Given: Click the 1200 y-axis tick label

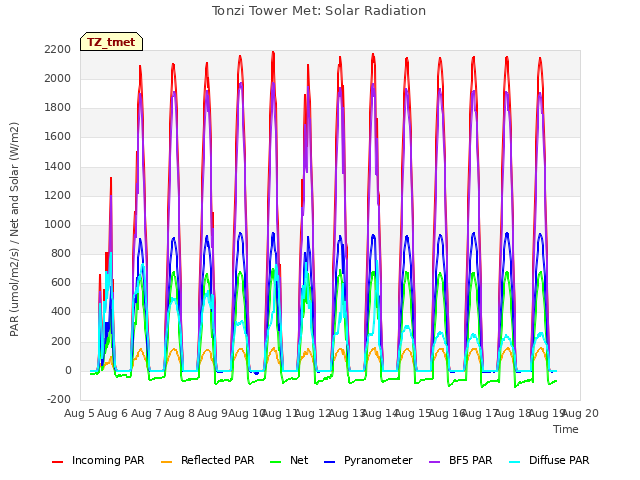Looking at the screenshot, I should pos(58,196).
